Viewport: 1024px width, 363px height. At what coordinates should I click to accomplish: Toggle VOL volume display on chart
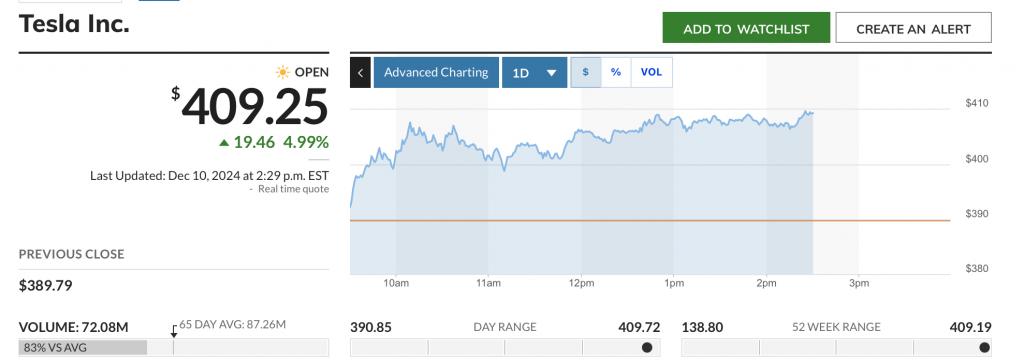click(651, 72)
